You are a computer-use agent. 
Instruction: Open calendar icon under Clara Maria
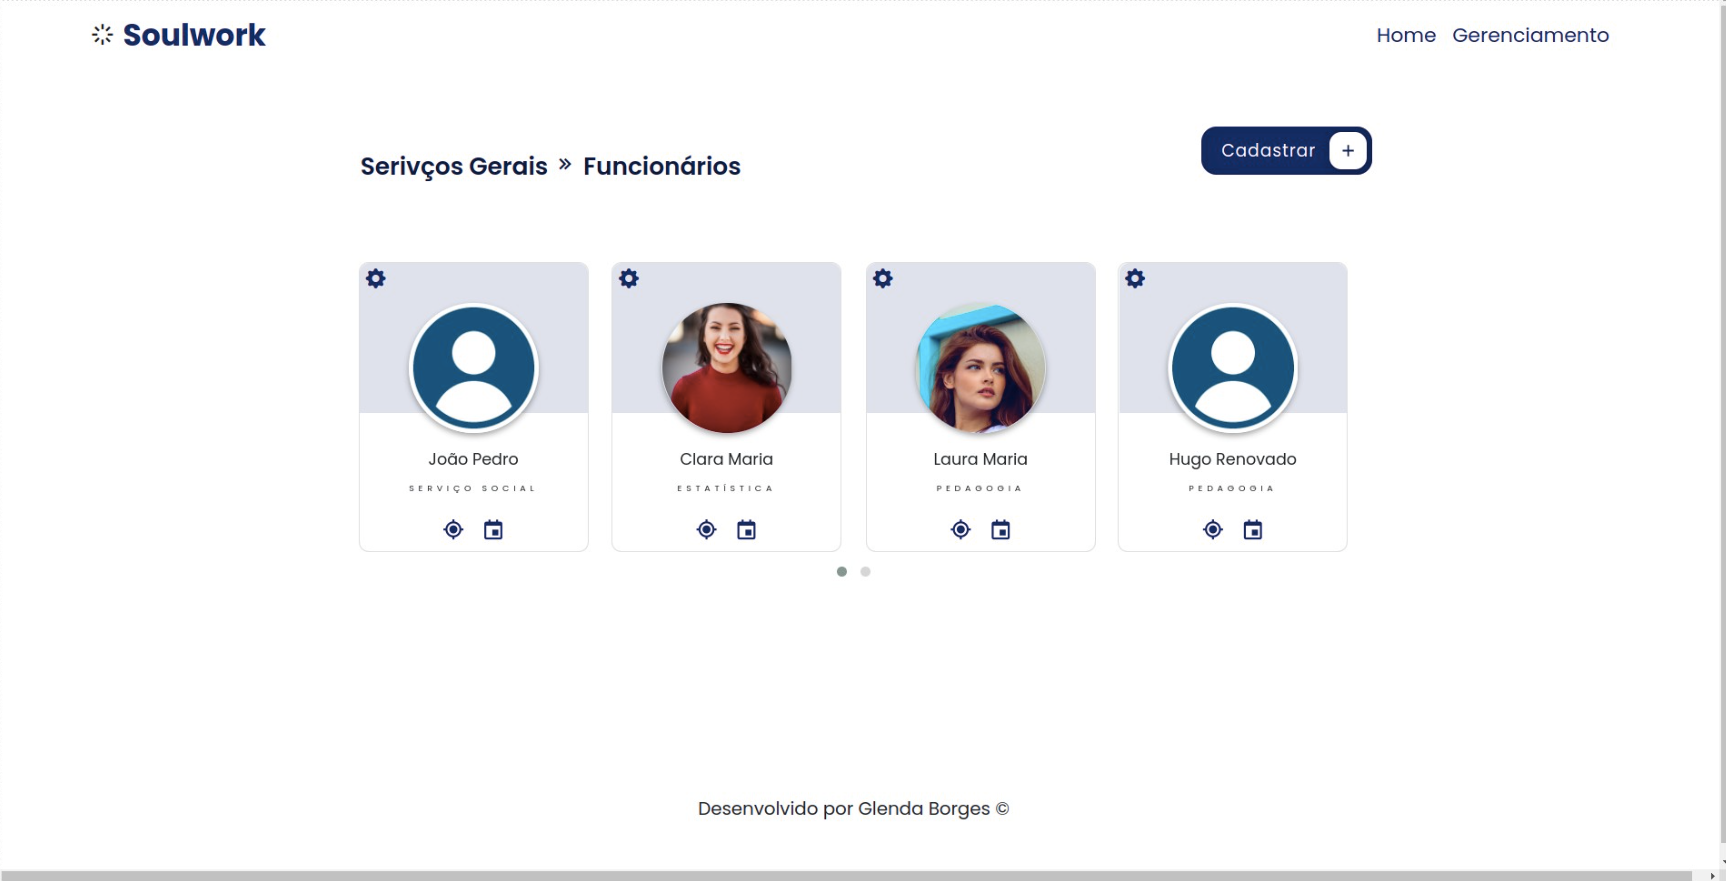click(x=746, y=530)
